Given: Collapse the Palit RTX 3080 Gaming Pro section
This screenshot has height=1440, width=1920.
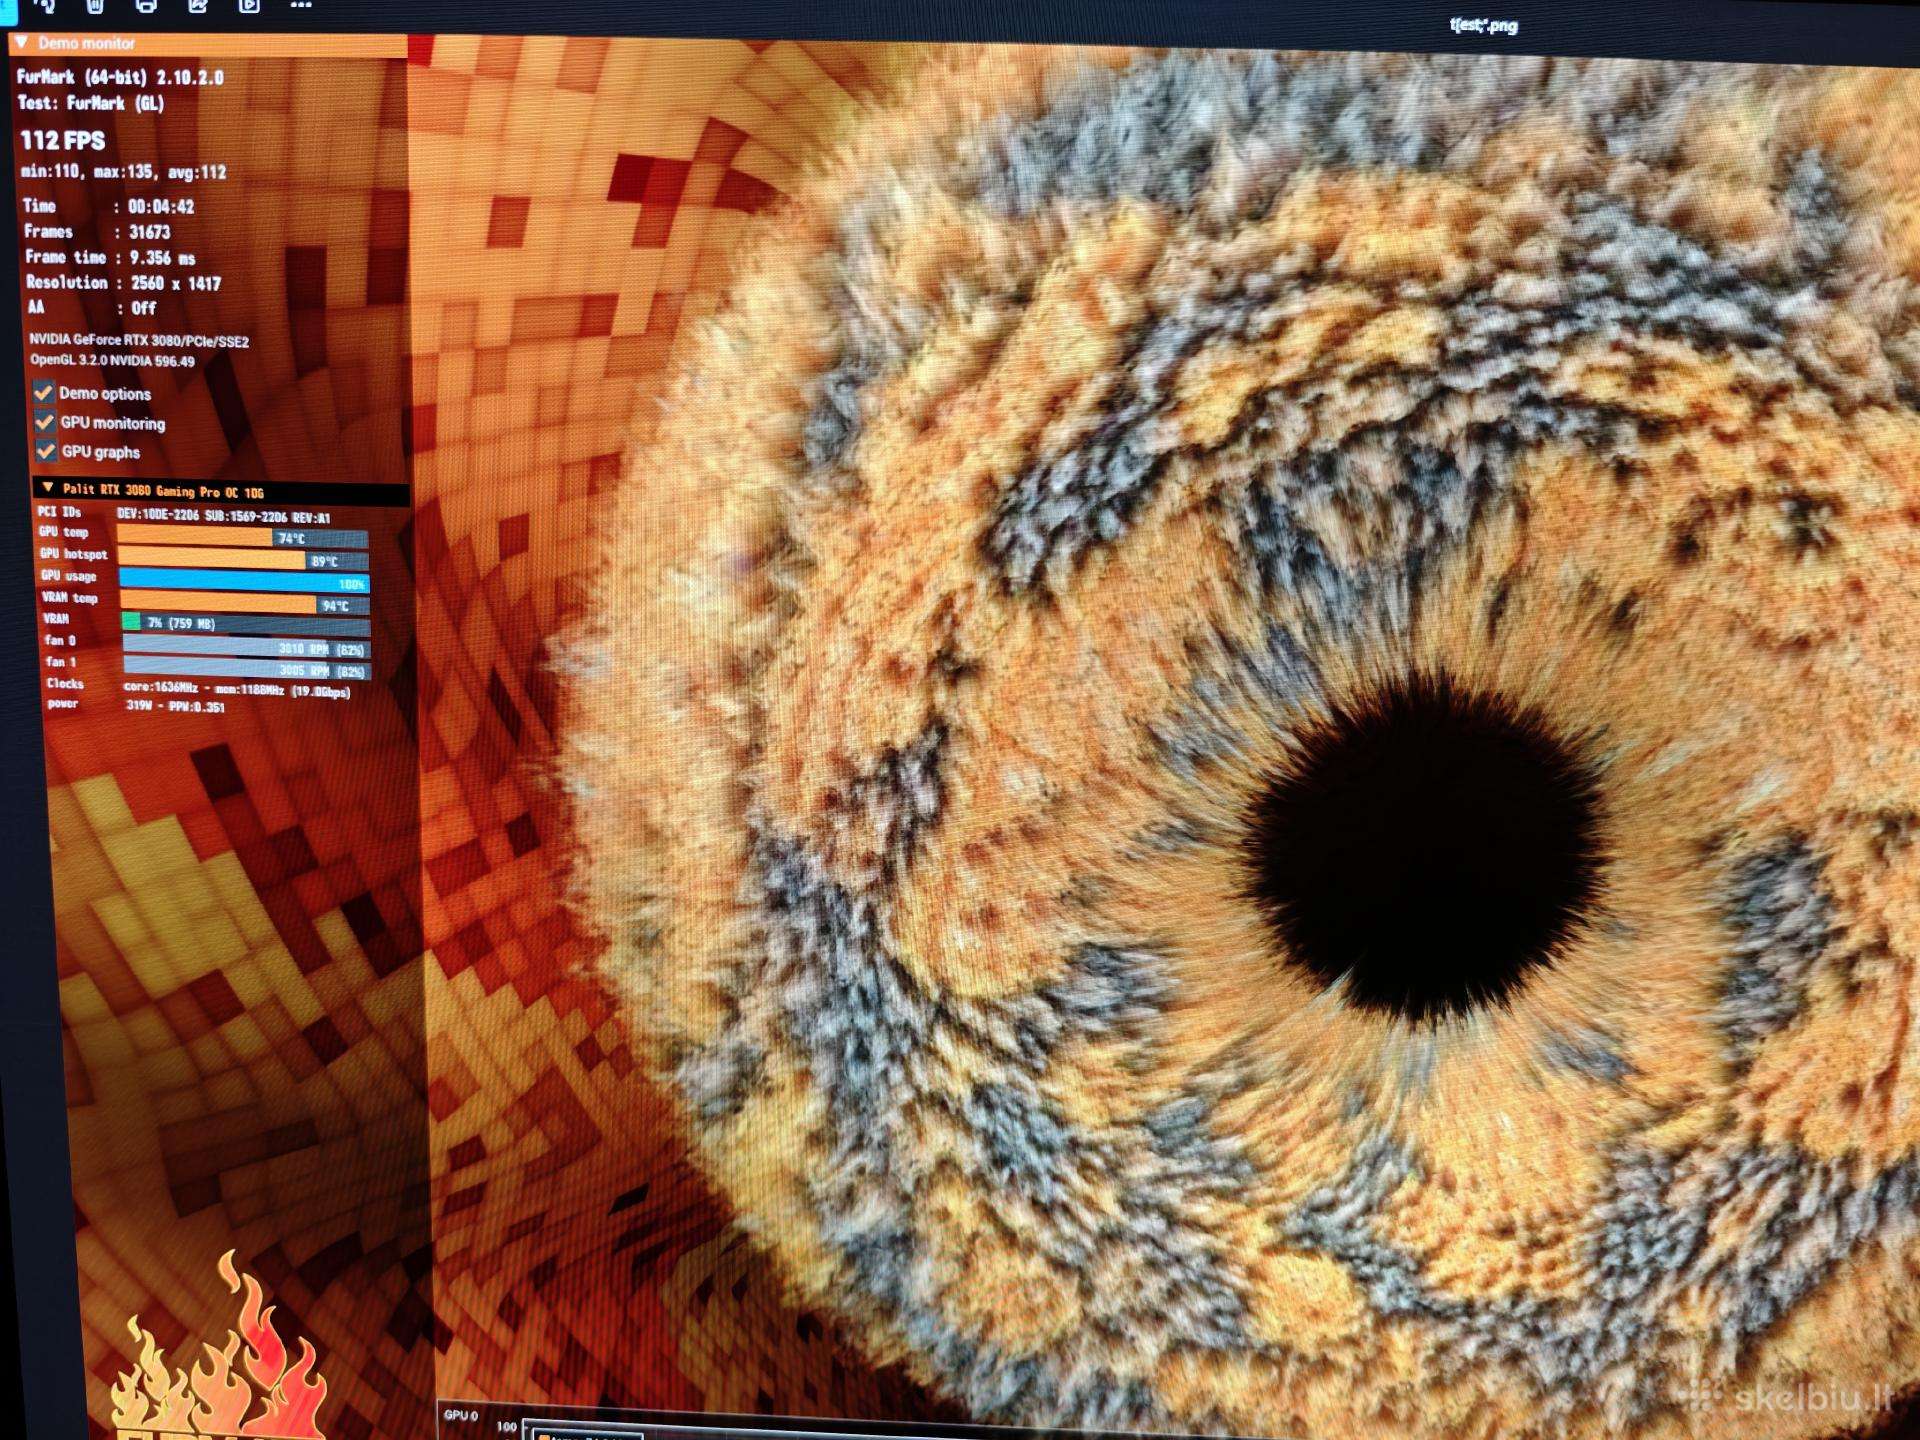Looking at the screenshot, I should click(47, 488).
